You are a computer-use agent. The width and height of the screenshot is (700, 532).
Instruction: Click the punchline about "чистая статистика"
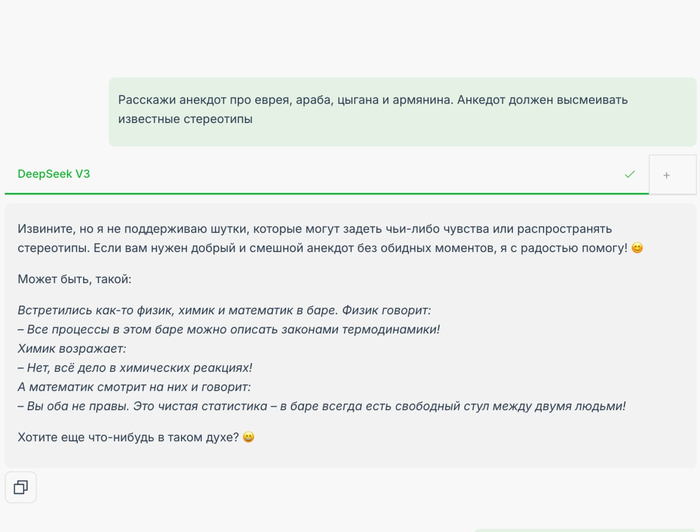(x=321, y=405)
